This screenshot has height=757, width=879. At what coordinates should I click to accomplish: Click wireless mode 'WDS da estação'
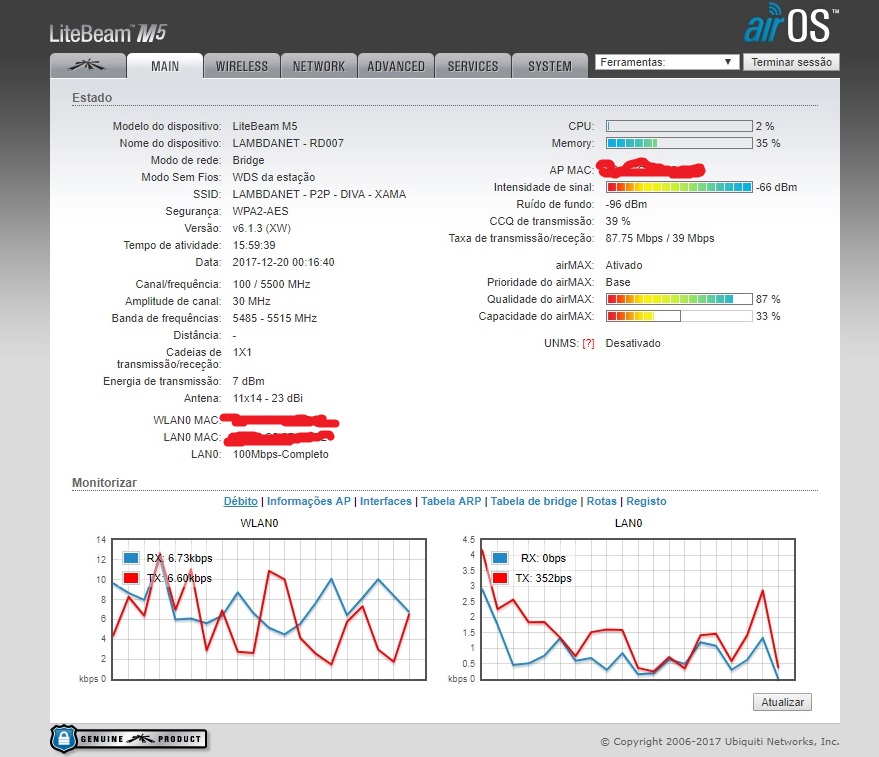click(x=274, y=177)
